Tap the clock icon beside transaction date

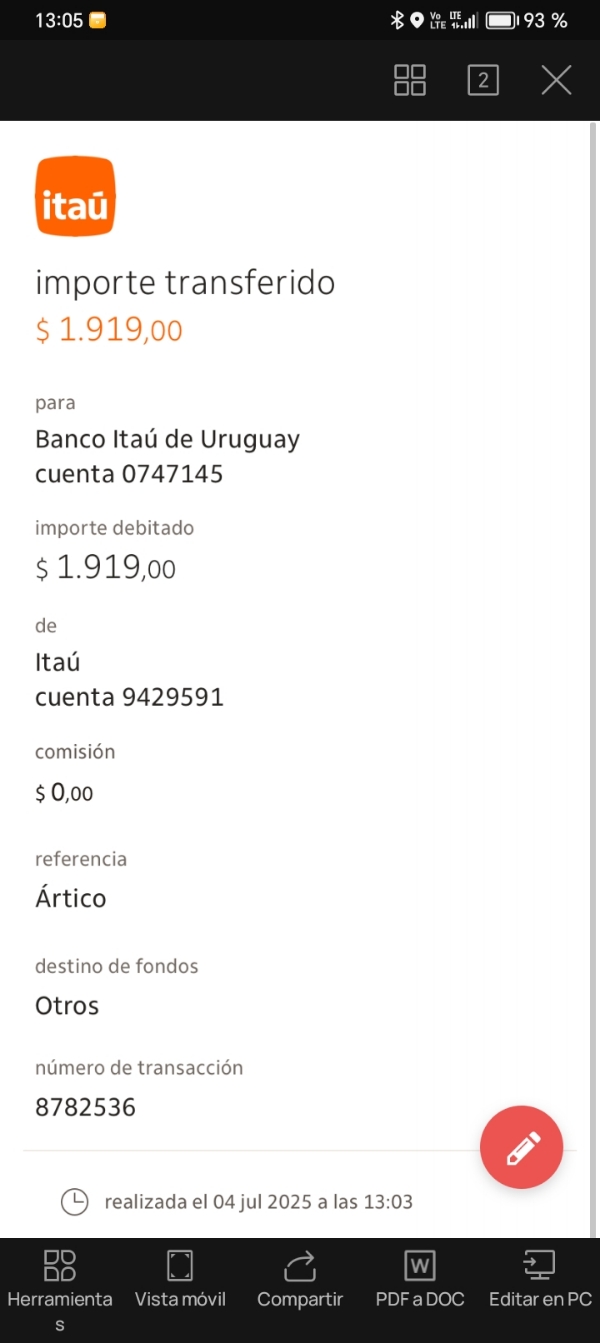(75, 1201)
